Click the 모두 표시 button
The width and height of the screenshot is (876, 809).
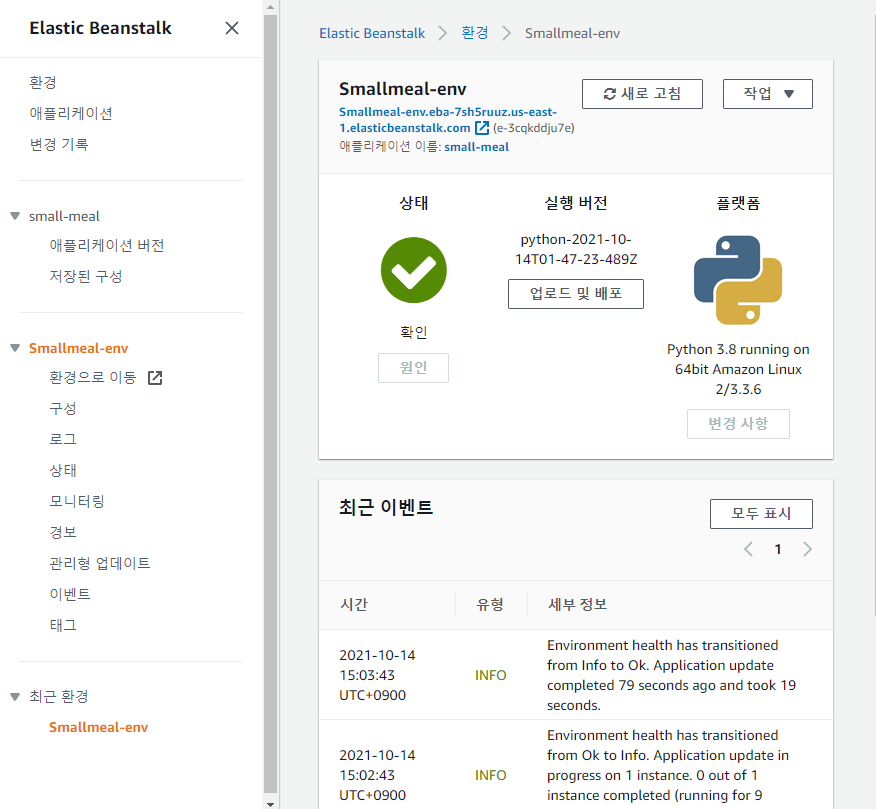tap(761, 514)
